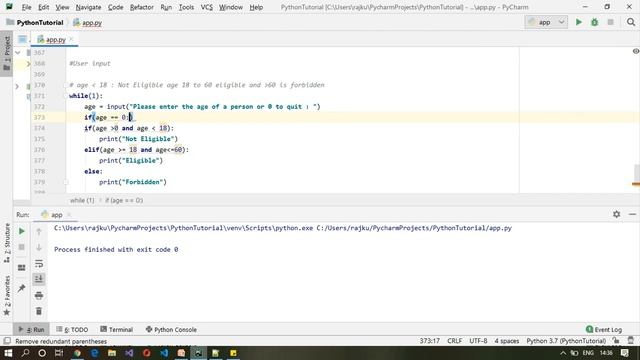640x360 pixels.
Task: Print the console output
Action: 39,296
